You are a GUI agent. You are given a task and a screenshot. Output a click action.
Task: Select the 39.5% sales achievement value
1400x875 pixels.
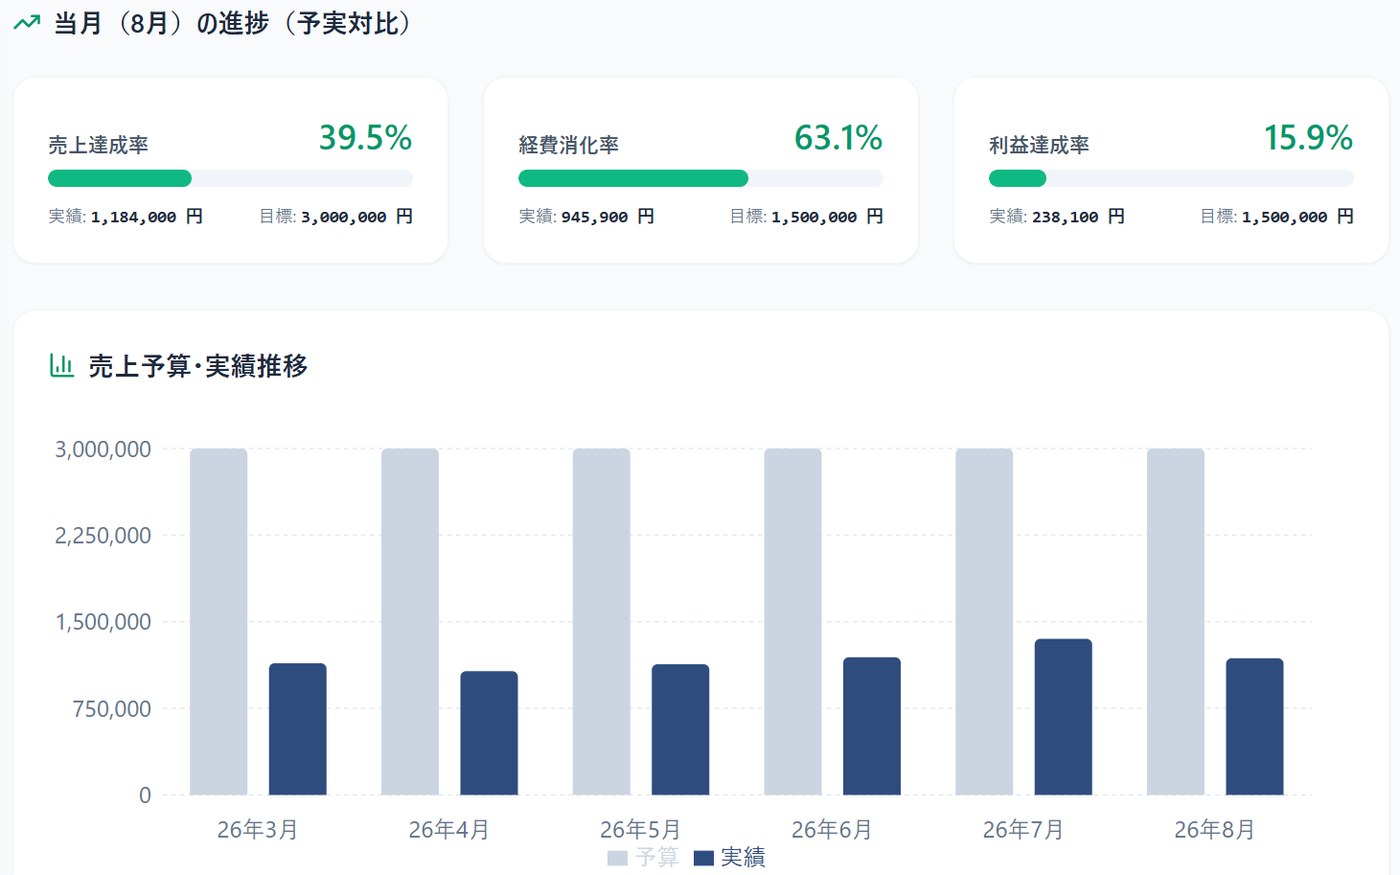click(x=365, y=138)
